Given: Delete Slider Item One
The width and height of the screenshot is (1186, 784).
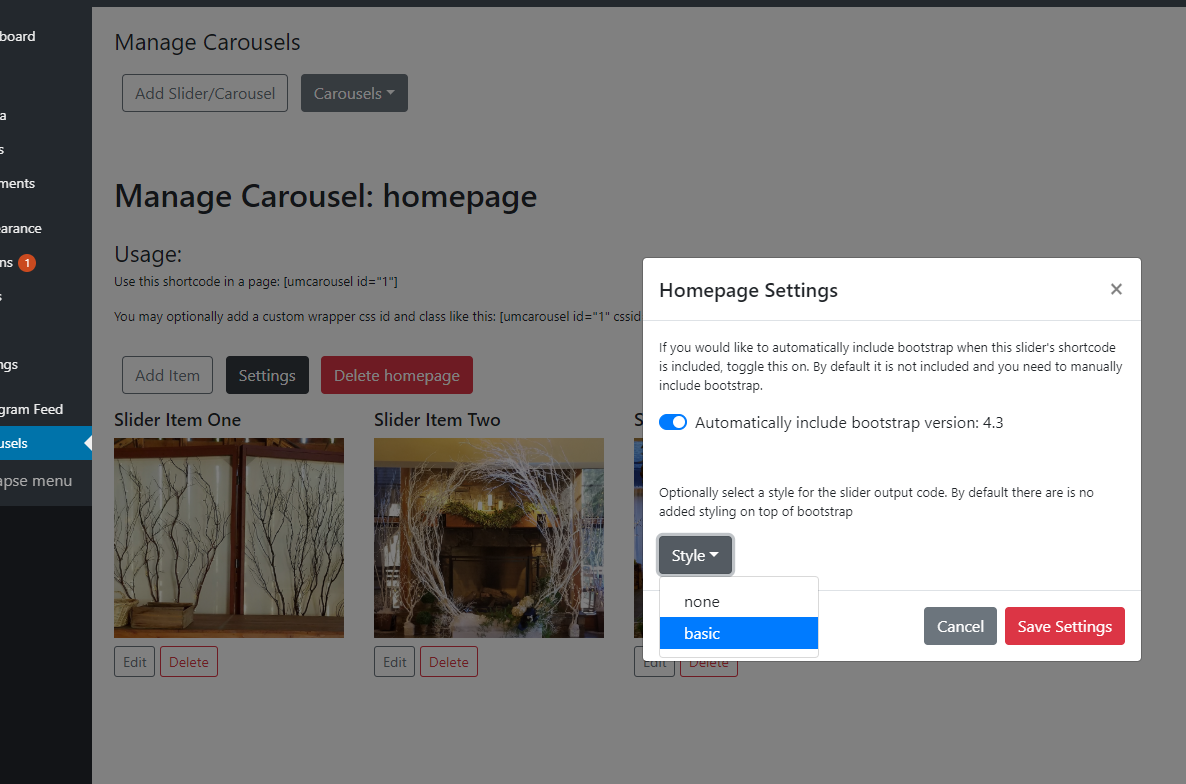Looking at the screenshot, I should [x=189, y=662].
